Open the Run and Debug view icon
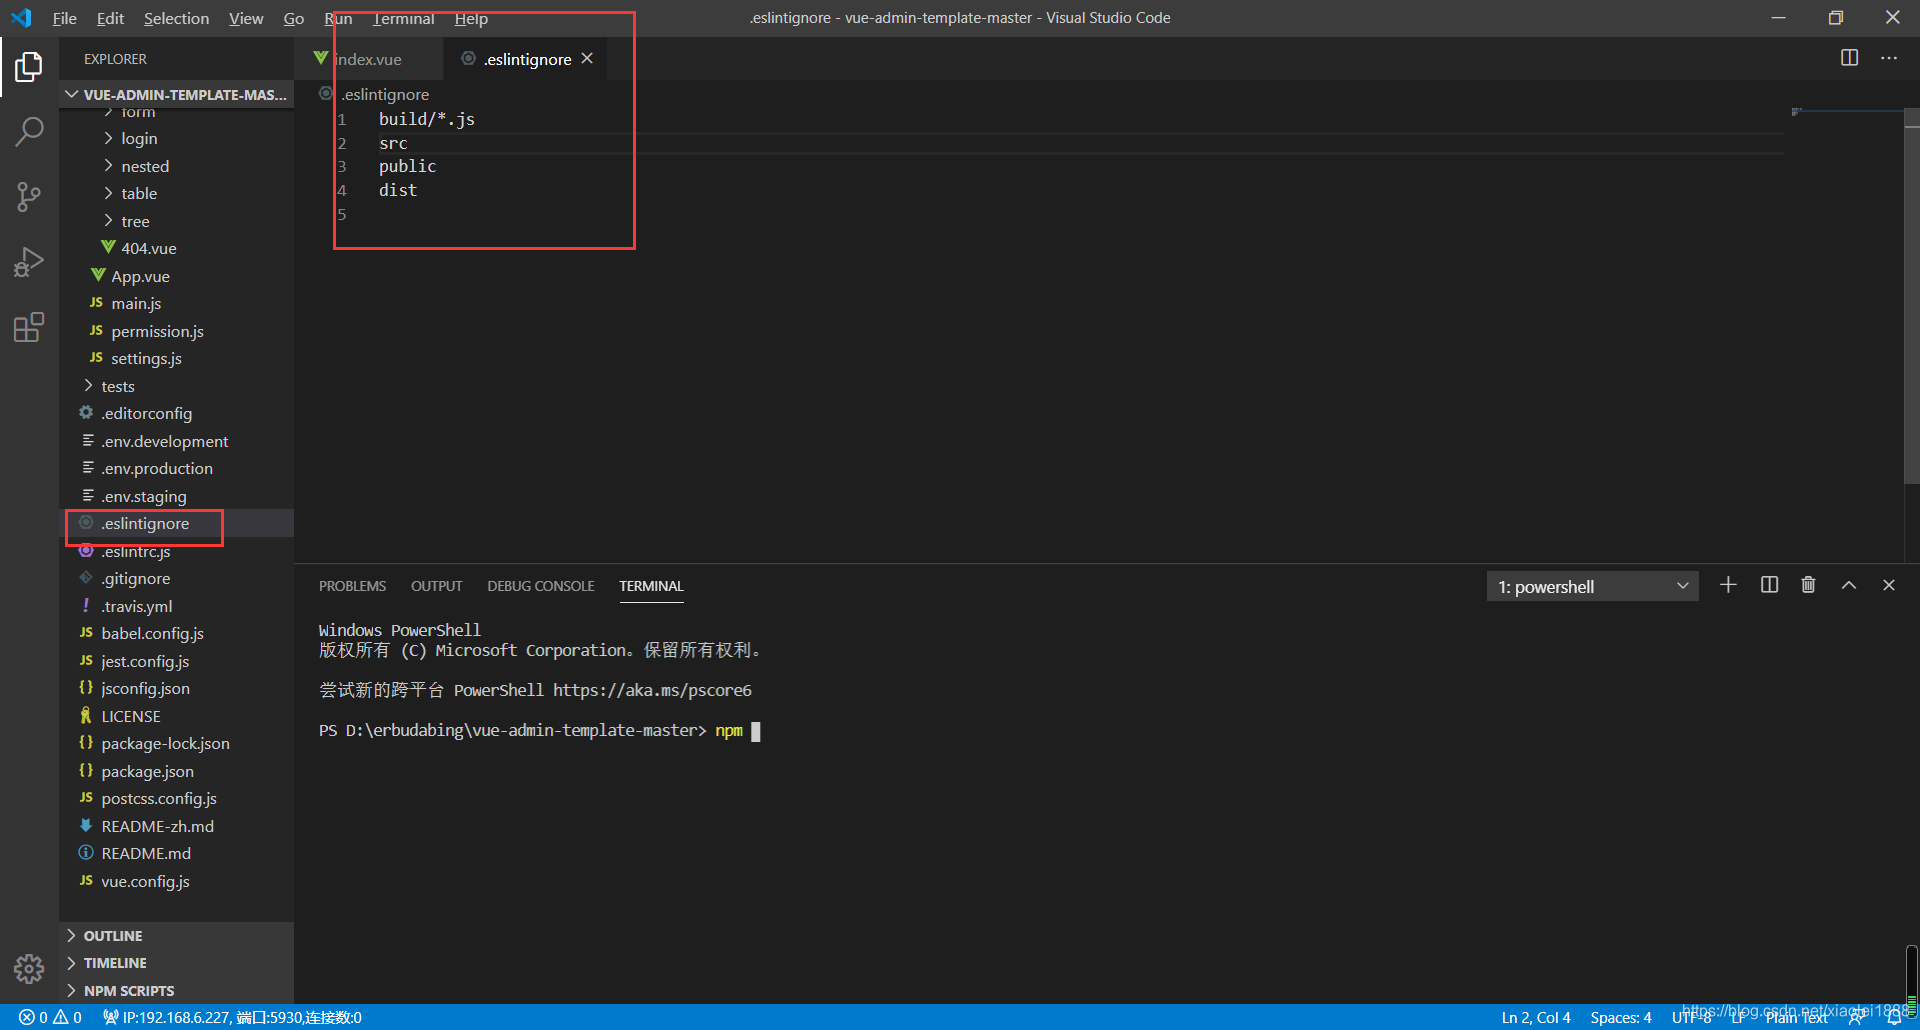Image resolution: width=1920 pixels, height=1030 pixels. pyautogui.click(x=29, y=262)
